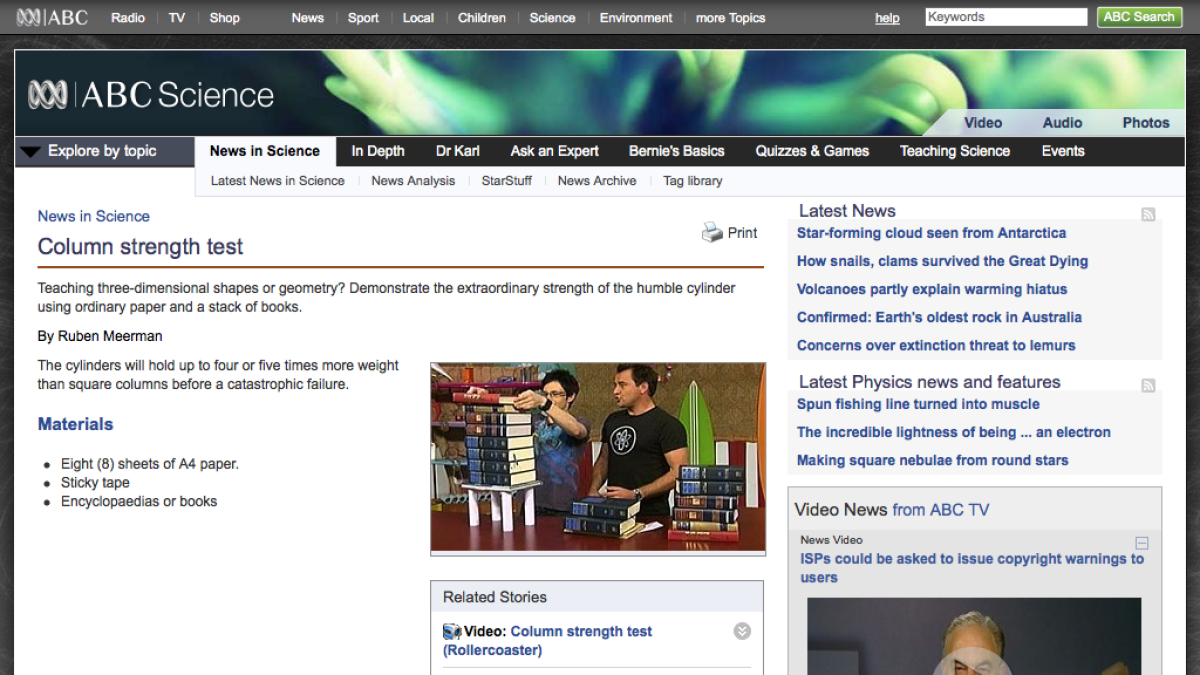The width and height of the screenshot is (1200, 675).
Task: Click the ABC Science banner logo
Action: point(151,95)
